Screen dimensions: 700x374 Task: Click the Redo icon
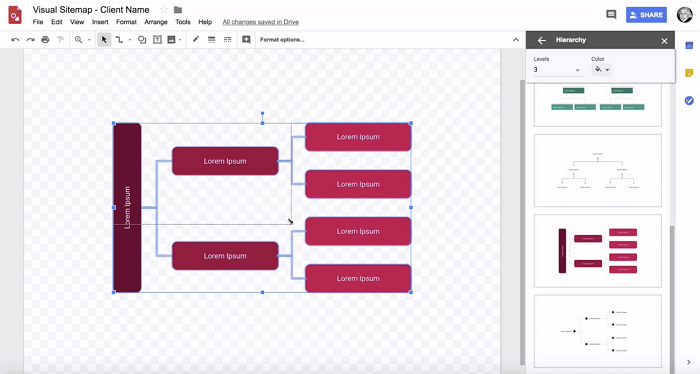pos(30,40)
